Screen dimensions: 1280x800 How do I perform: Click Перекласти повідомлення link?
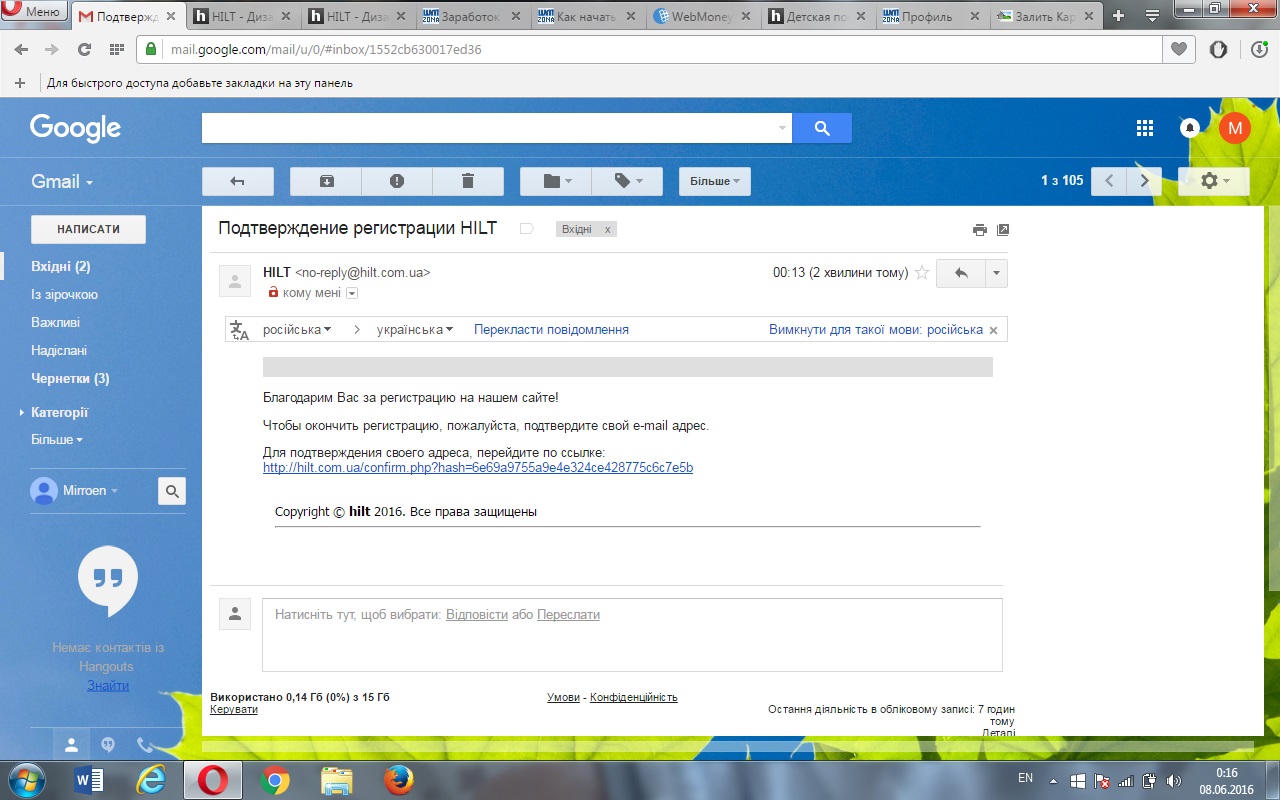click(x=551, y=330)
